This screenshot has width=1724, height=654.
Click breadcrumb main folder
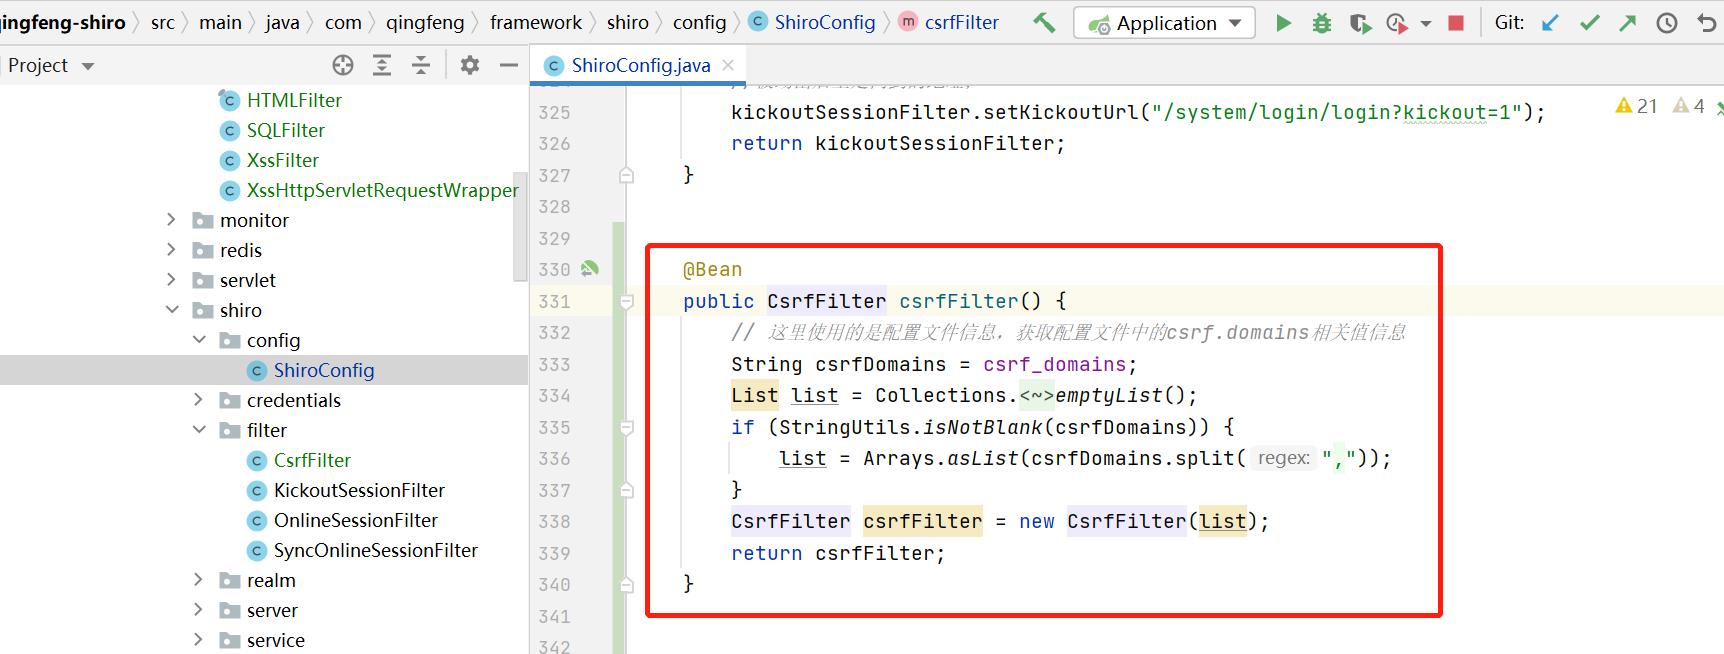pyautogui.click(x=220, y=22)
